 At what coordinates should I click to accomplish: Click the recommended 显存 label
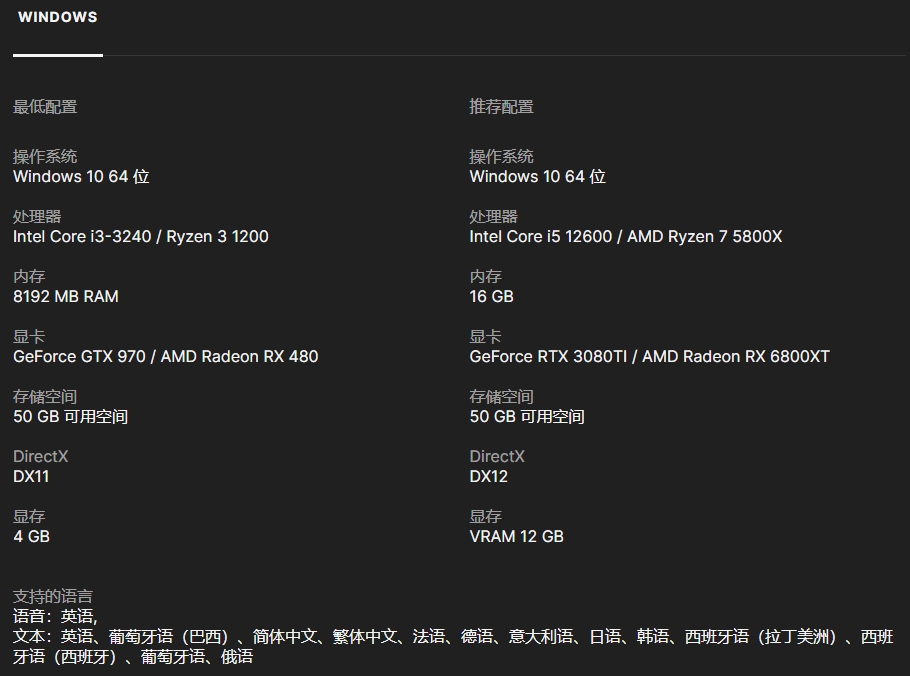click(485, 516)
